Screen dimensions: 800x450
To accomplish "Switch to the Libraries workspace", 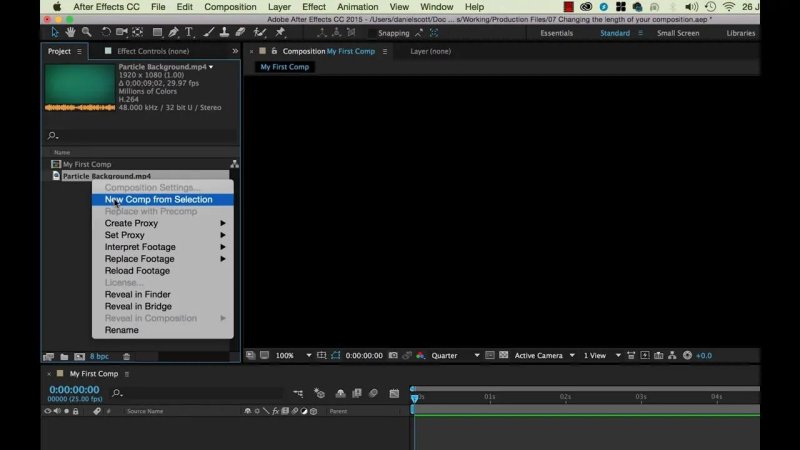I will 740,33.
